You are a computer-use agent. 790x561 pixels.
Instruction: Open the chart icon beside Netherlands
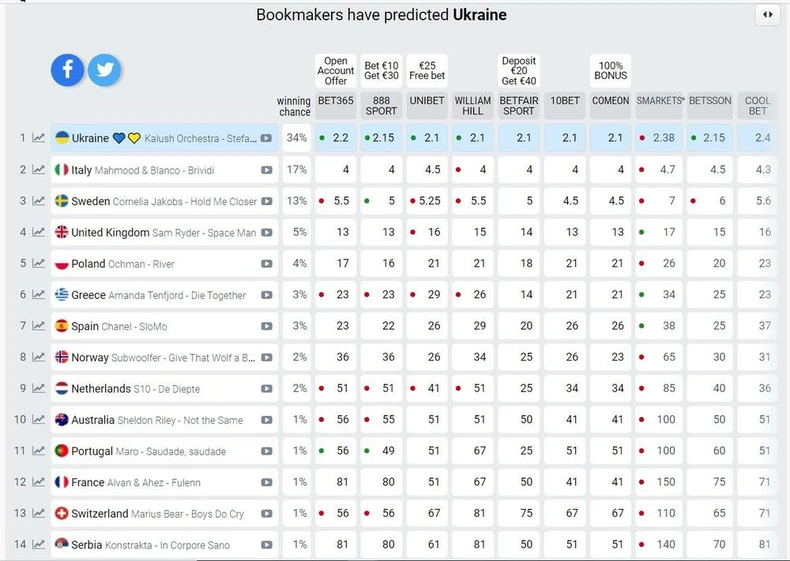click(38, 388)
